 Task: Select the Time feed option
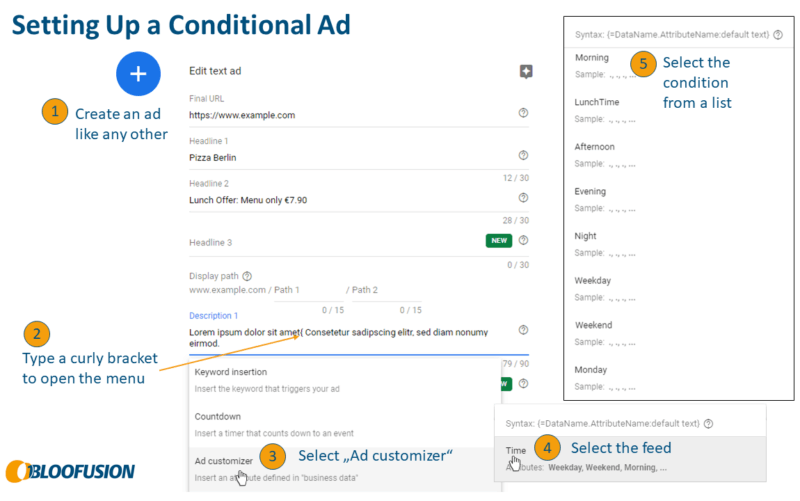[516, 451]
